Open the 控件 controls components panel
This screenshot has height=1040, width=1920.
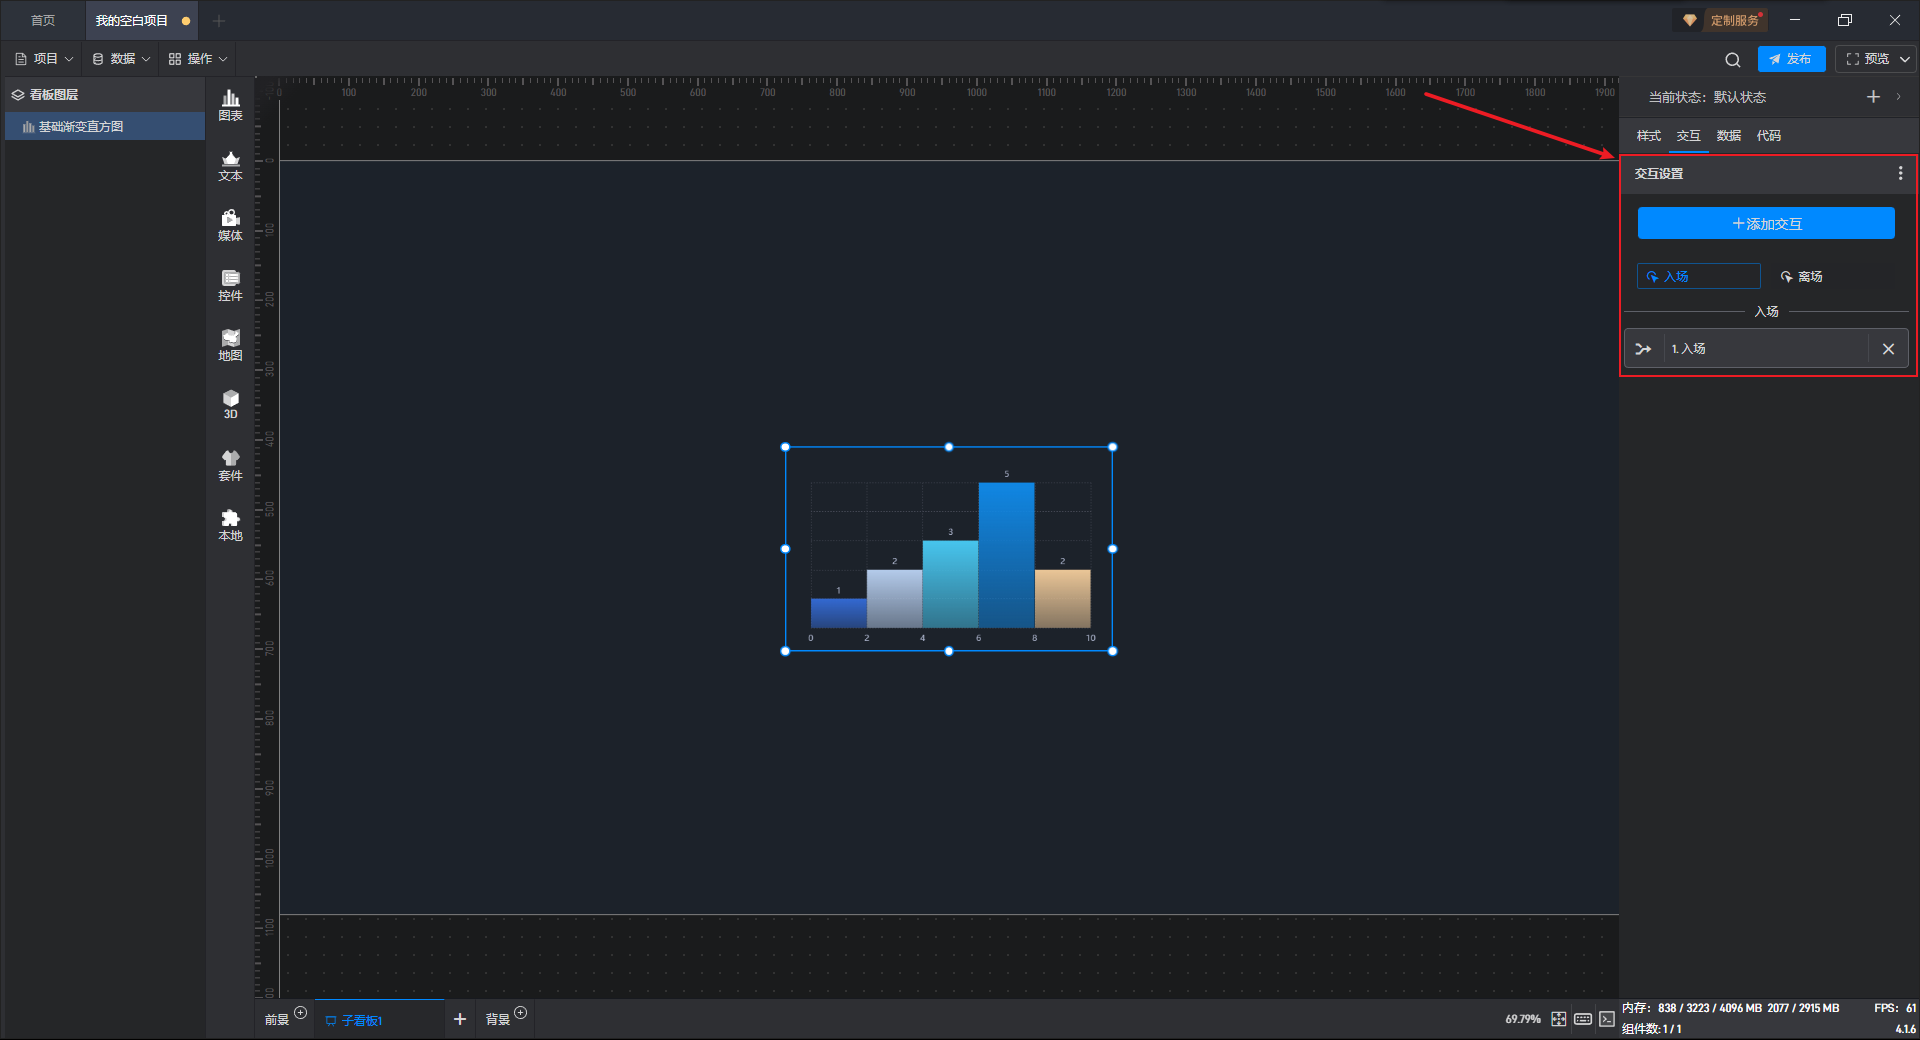(x=230, y=285)
